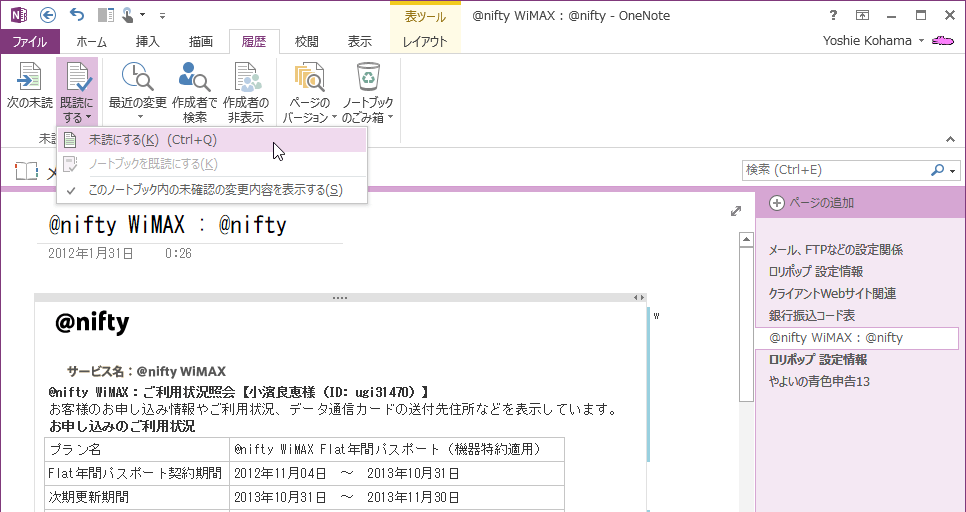This screenshot has height=512, width=966.
Task: Click in the 検索 (Ctrl+E) search box
Action: click(835, 170)
